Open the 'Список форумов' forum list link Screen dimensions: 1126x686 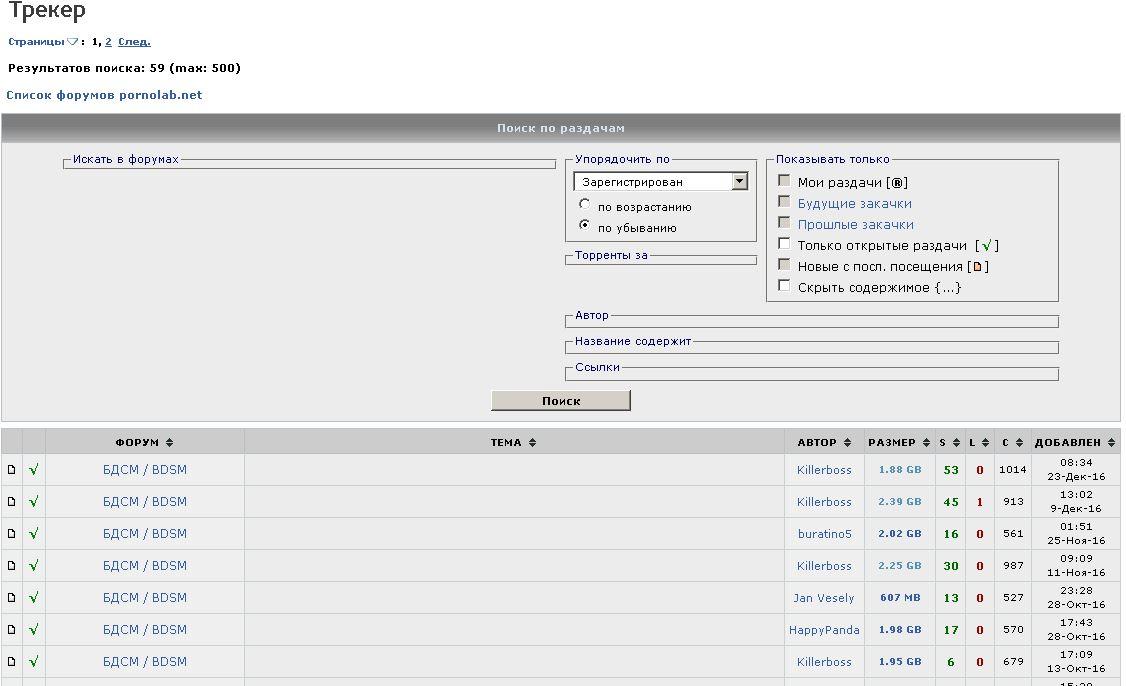pyautogui.click(x=104, y=95)
